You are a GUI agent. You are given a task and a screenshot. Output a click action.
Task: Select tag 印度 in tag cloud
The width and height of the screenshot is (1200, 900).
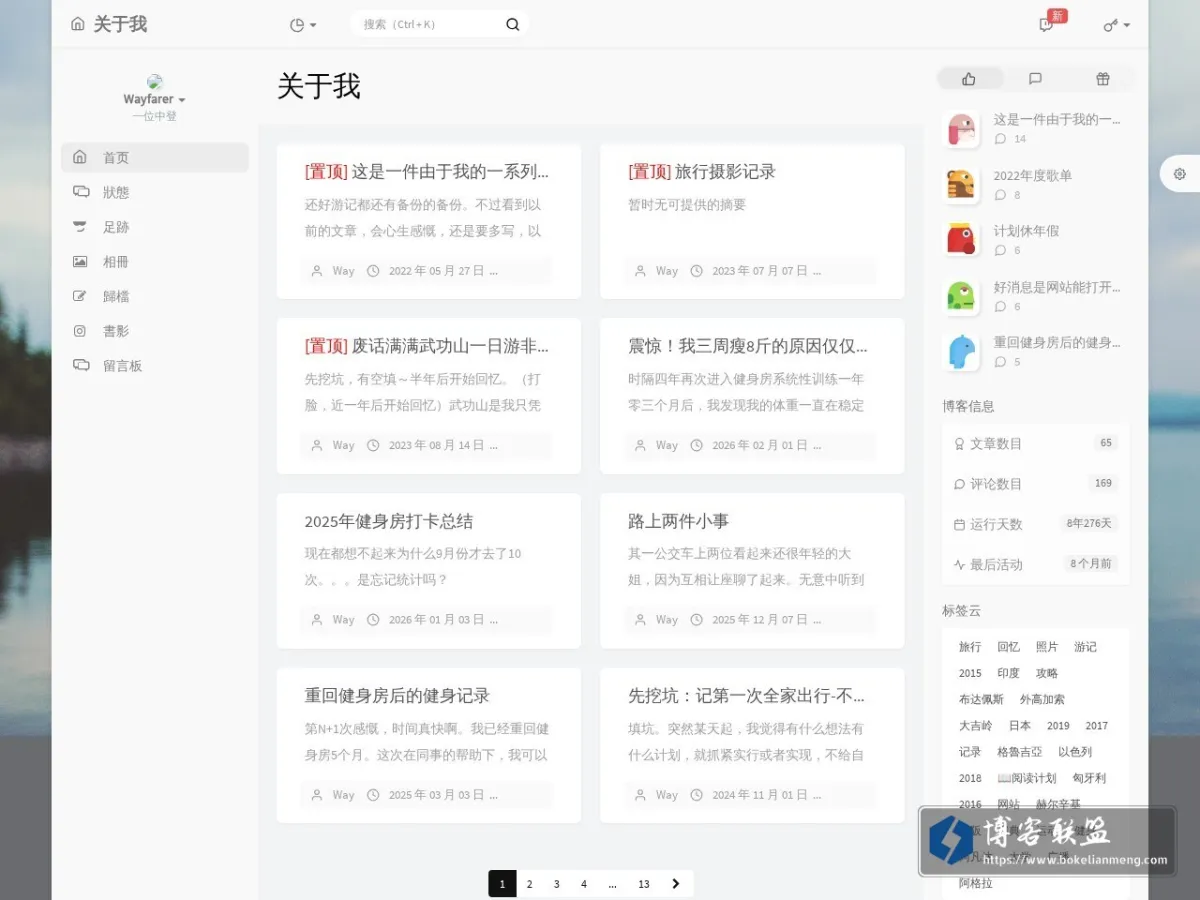point(1008,673)
